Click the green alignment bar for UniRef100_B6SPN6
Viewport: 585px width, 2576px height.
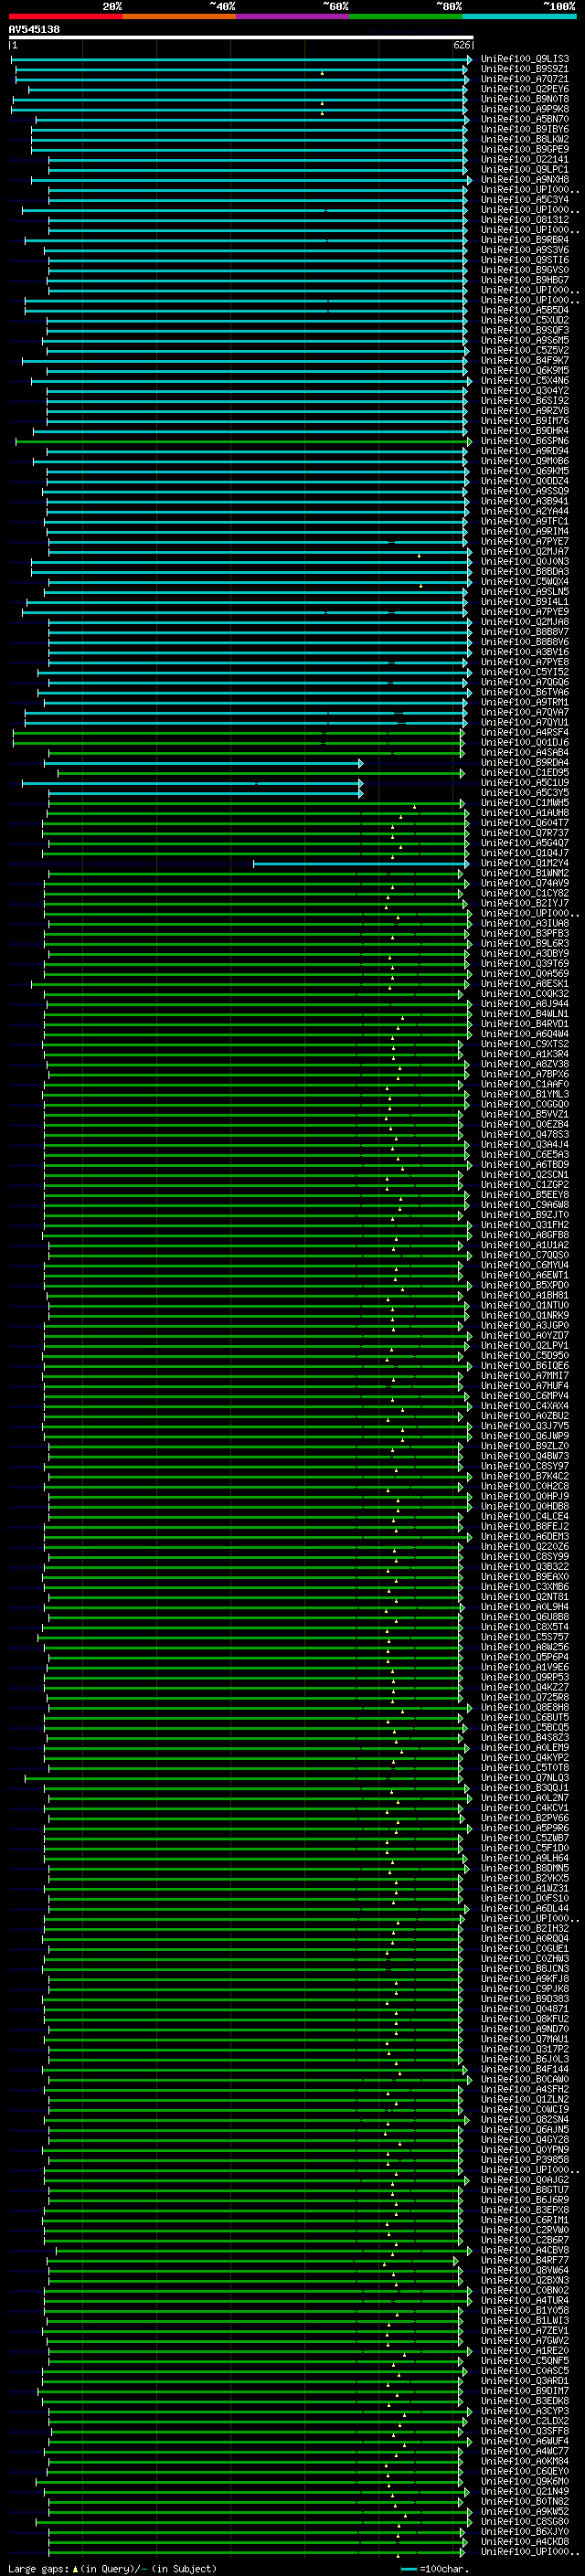pos(244,441)
